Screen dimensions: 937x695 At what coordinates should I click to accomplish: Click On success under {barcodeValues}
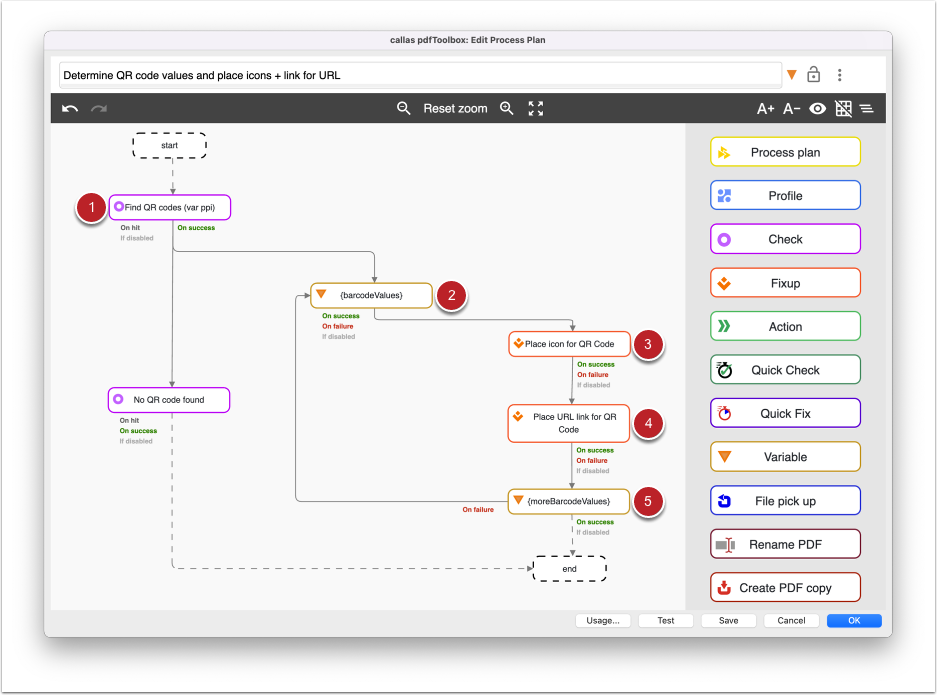tap(341, 316)
